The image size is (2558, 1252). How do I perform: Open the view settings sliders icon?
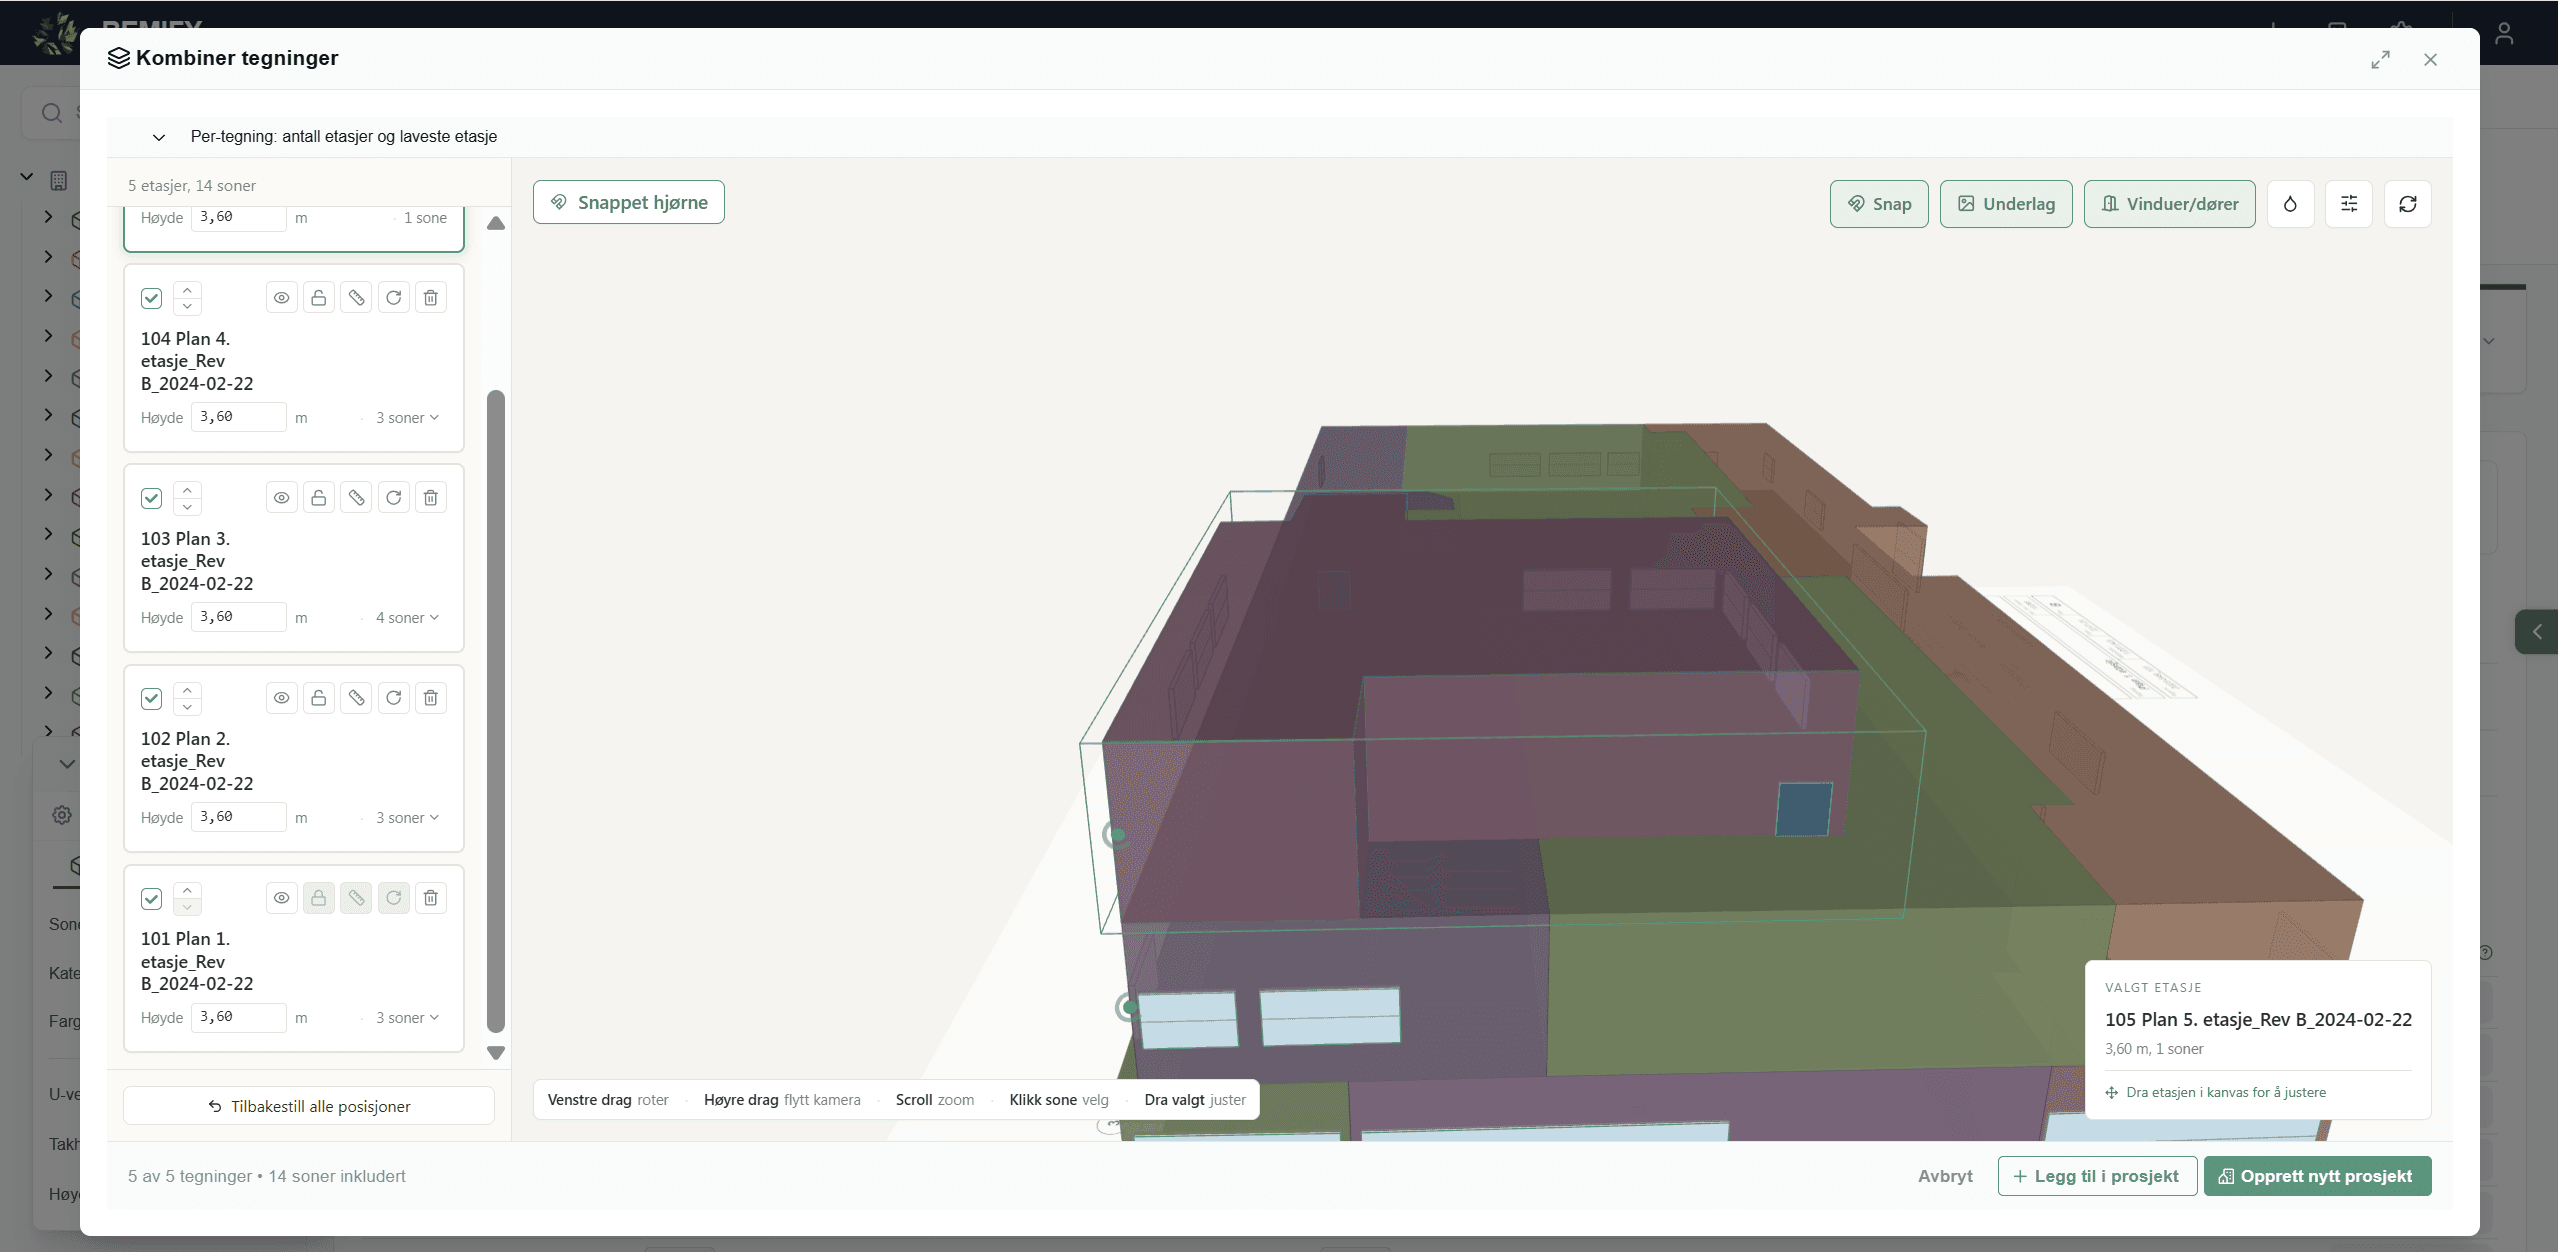pyautogui.click(x=2349, y=204)
